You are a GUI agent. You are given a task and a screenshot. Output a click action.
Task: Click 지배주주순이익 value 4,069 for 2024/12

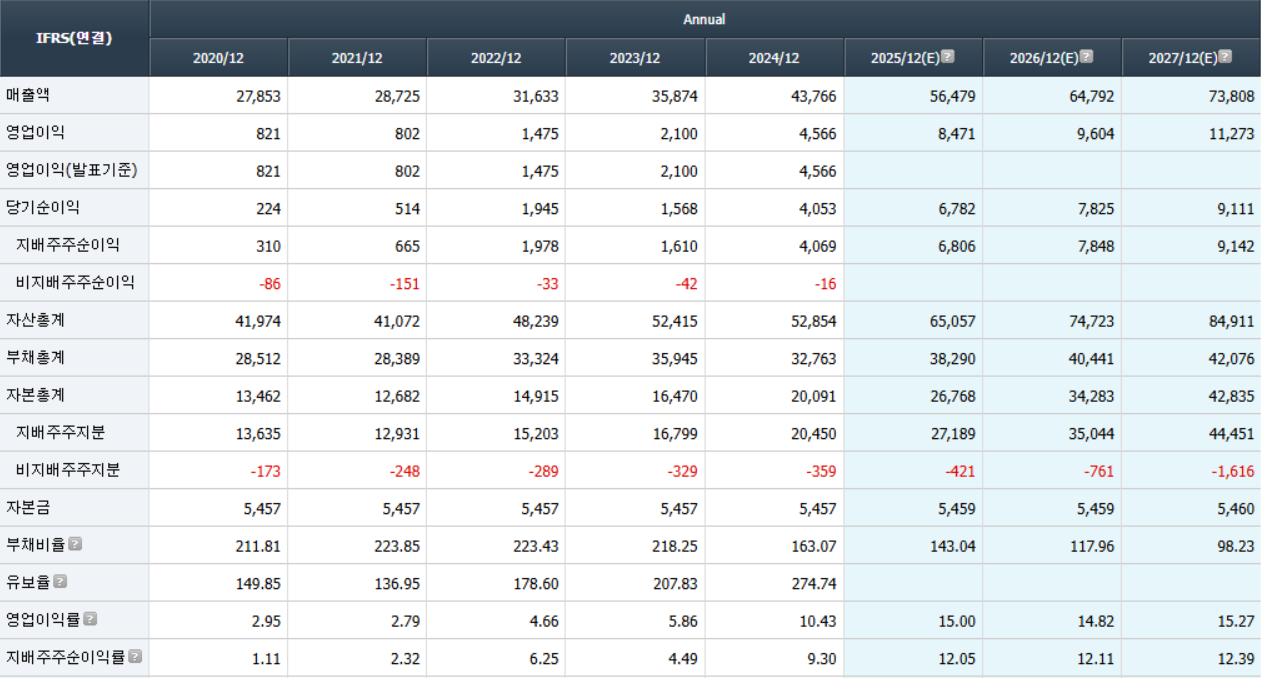(817, 246)
